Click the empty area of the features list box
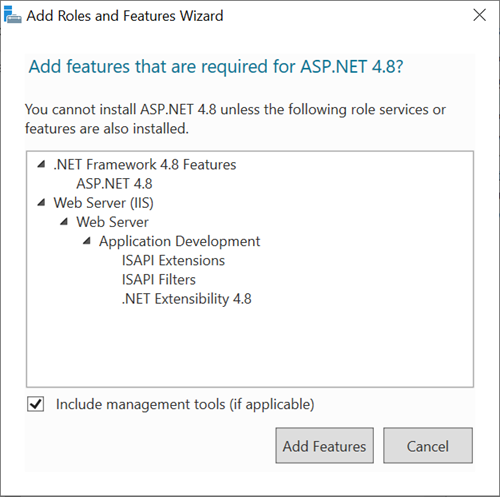 point(250,347)
